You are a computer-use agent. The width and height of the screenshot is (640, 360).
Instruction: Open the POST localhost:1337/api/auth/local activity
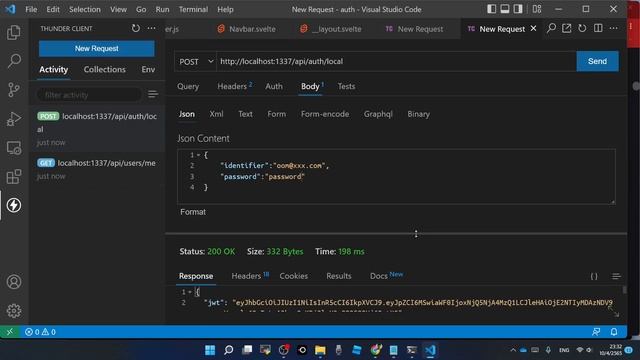click(x=97, y=129)
